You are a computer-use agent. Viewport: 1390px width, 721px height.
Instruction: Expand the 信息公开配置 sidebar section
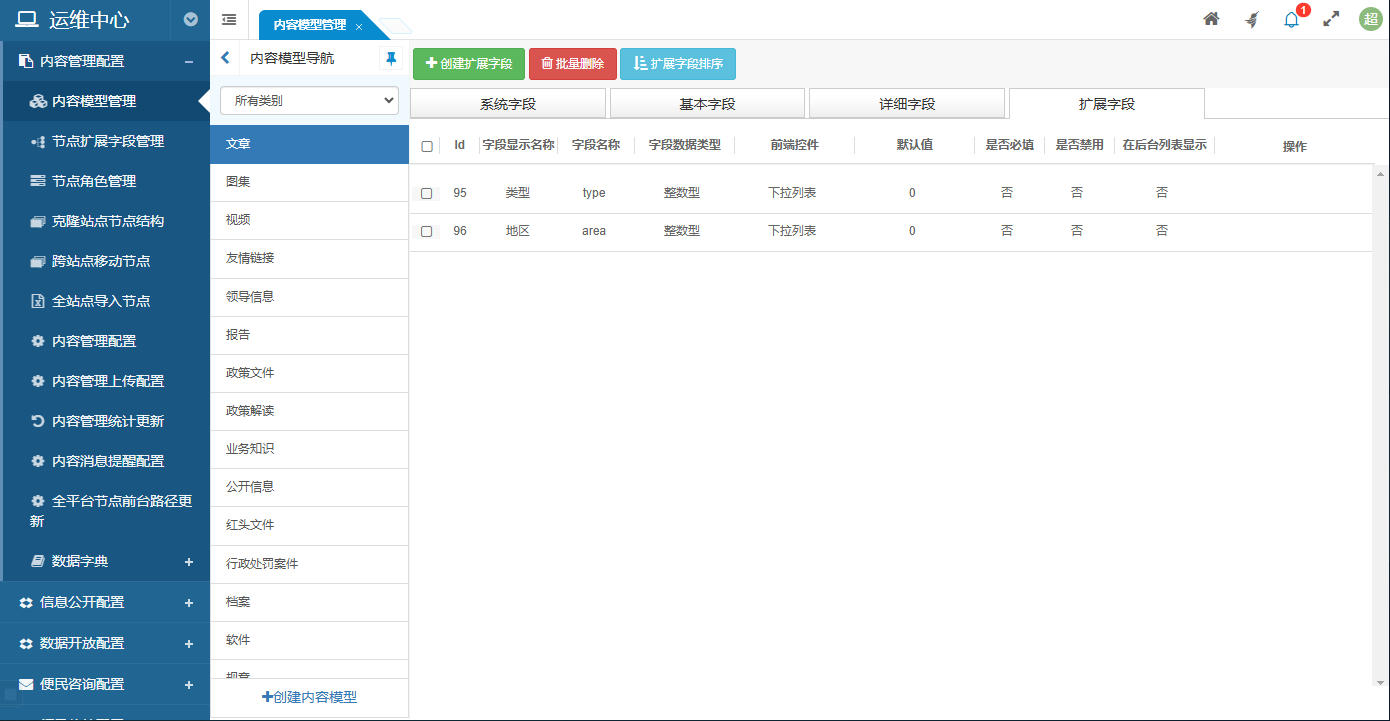coord(189,602)
